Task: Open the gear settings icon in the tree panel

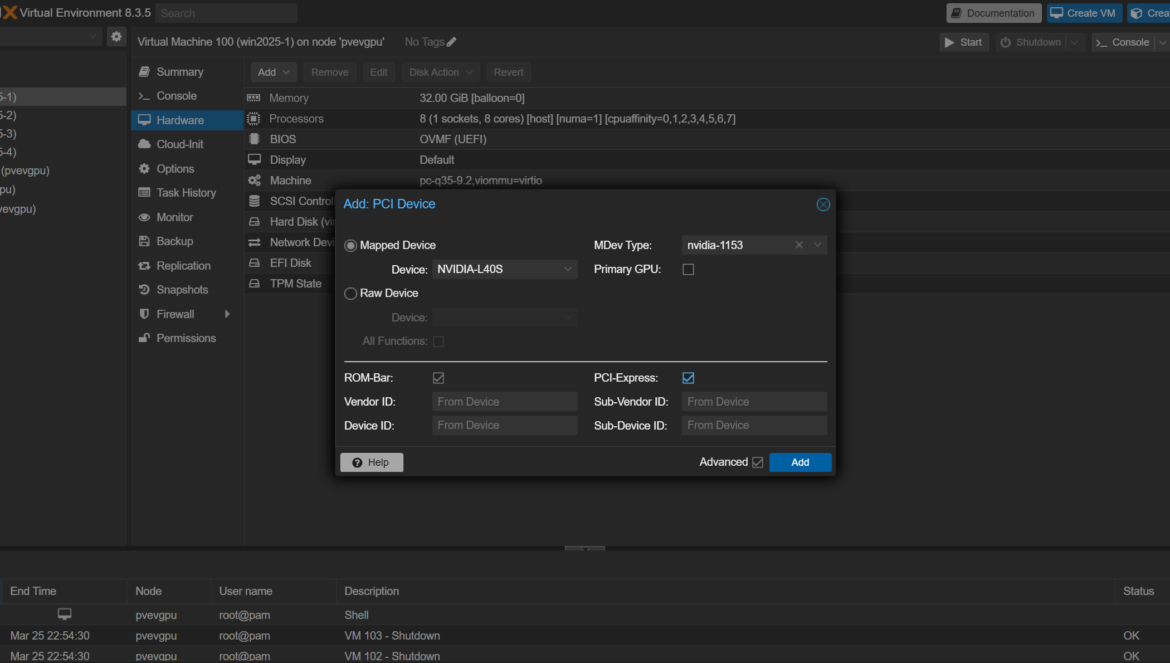Action: [116, 36]
